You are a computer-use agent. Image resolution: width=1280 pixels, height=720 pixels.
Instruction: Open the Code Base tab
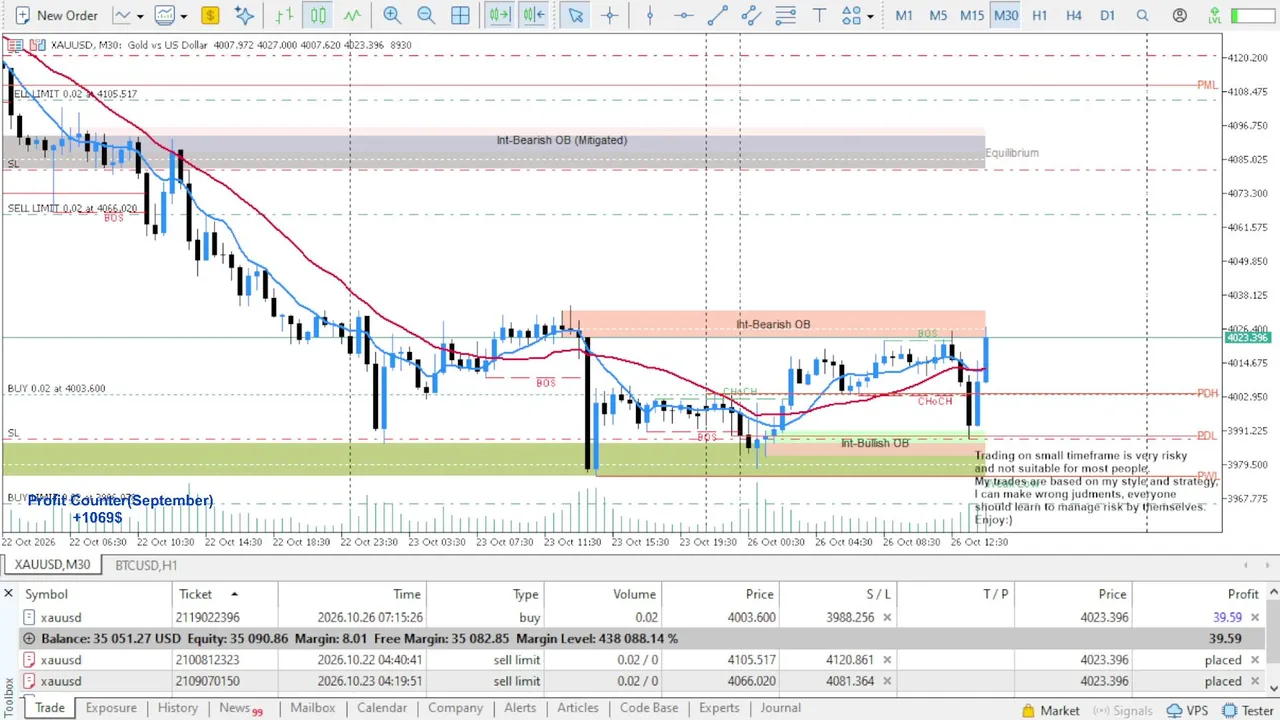649,708
